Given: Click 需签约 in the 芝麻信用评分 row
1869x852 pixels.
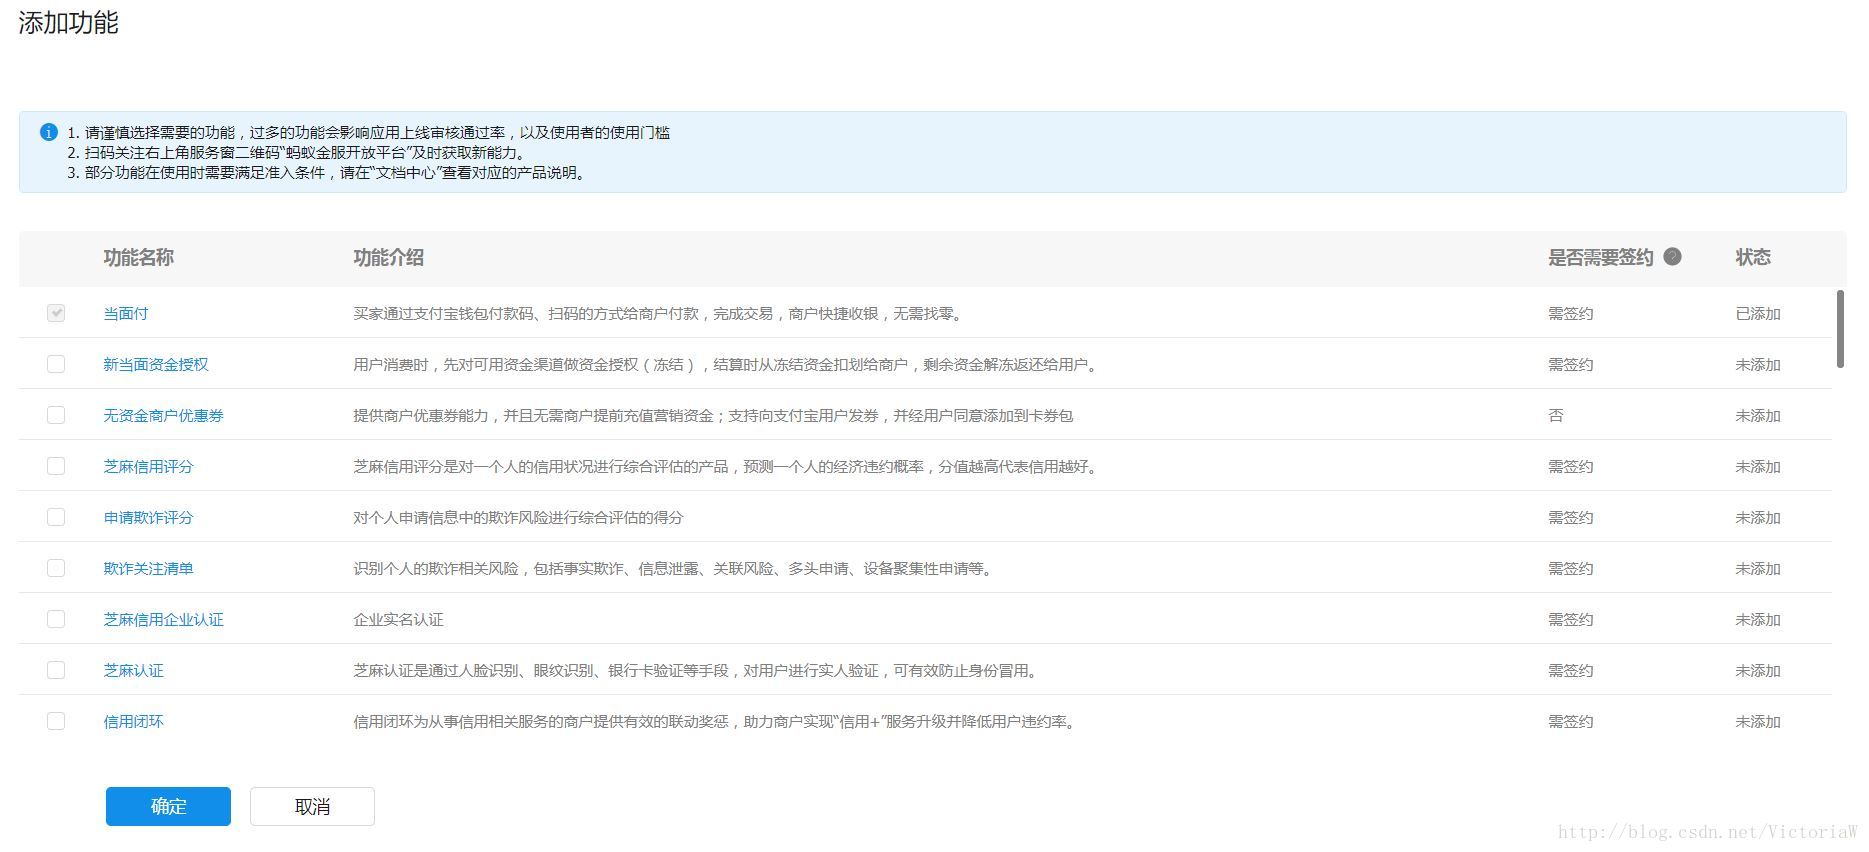Looking at the screenshot, I should point(1570,466).
